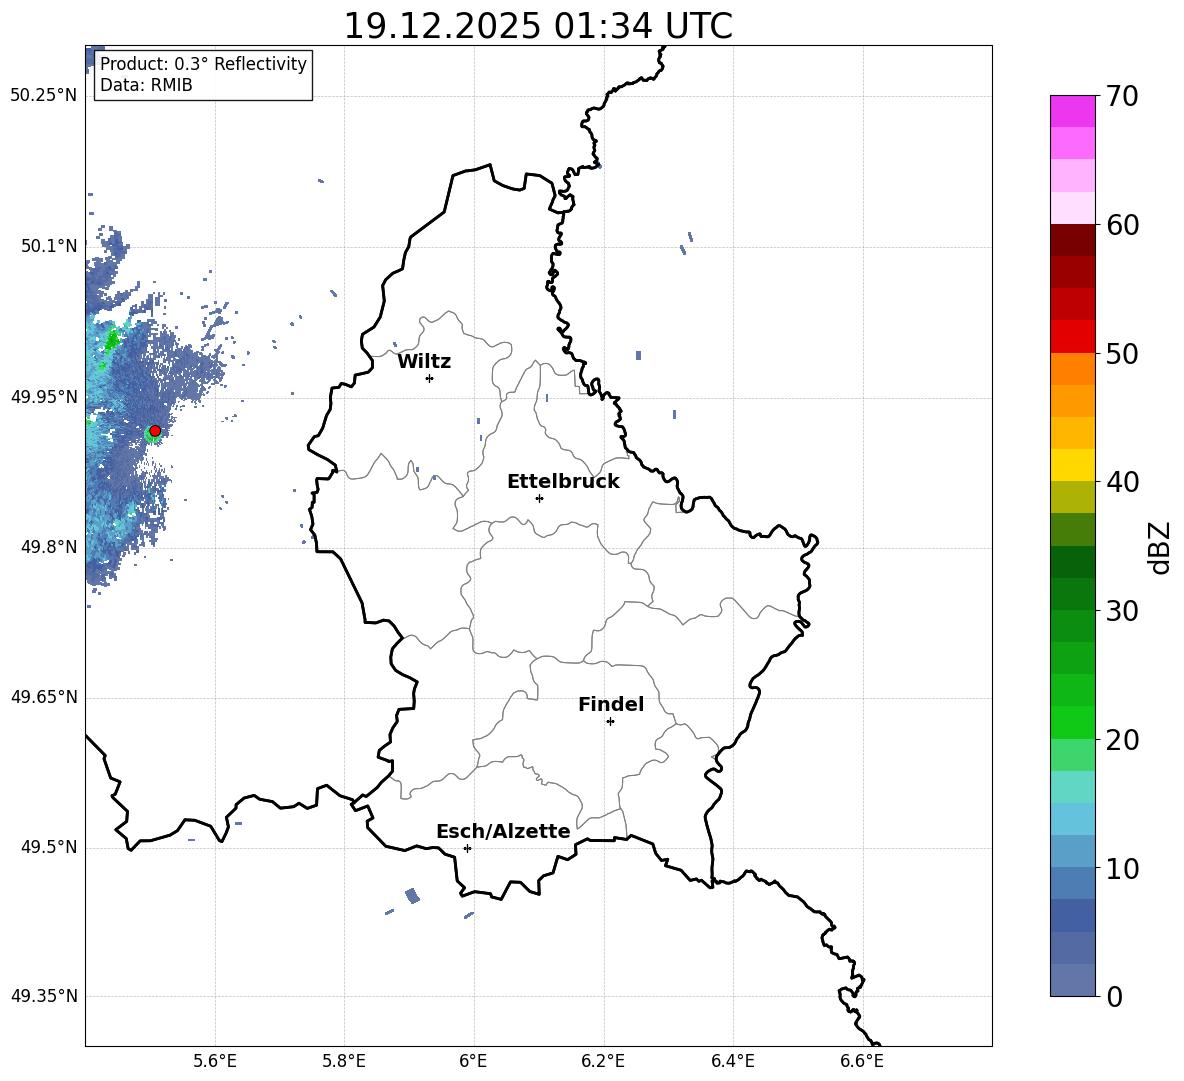Viewport: 1184px width, 1081px height.
Task: Click the colorbar tick label 40
Action: 1122,482
